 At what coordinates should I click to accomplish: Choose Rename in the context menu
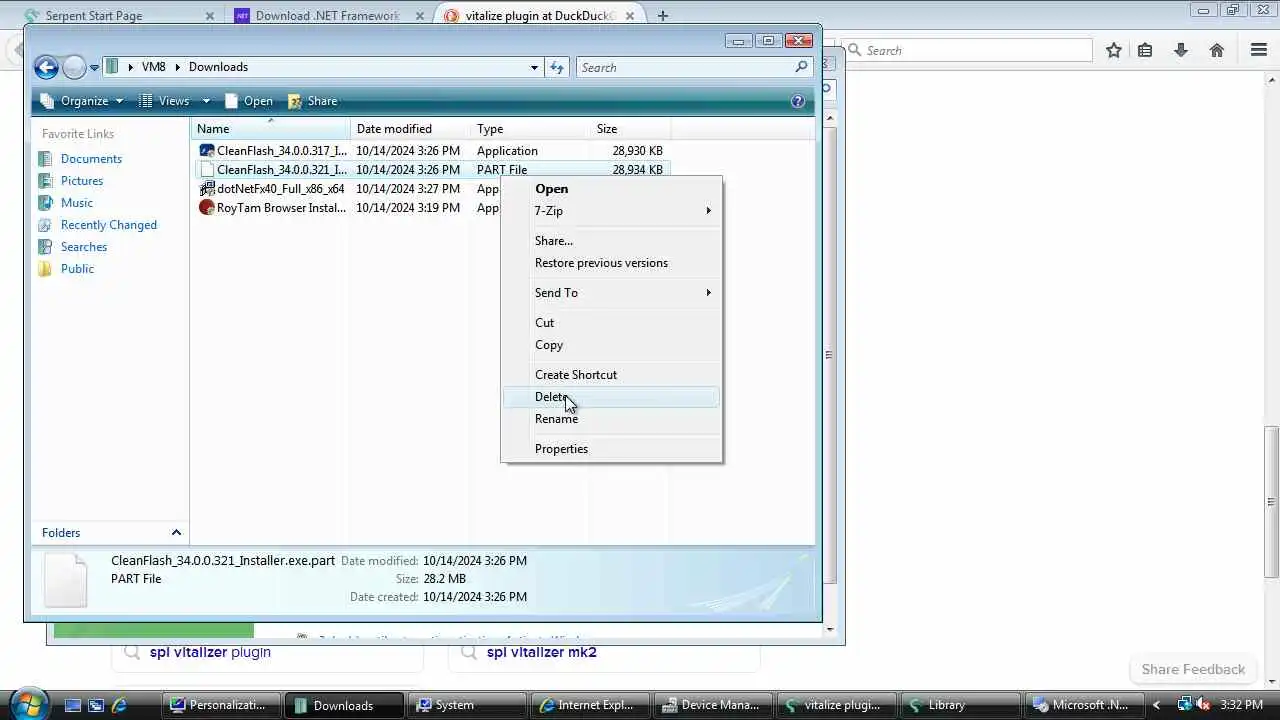[x=611, y=419]
